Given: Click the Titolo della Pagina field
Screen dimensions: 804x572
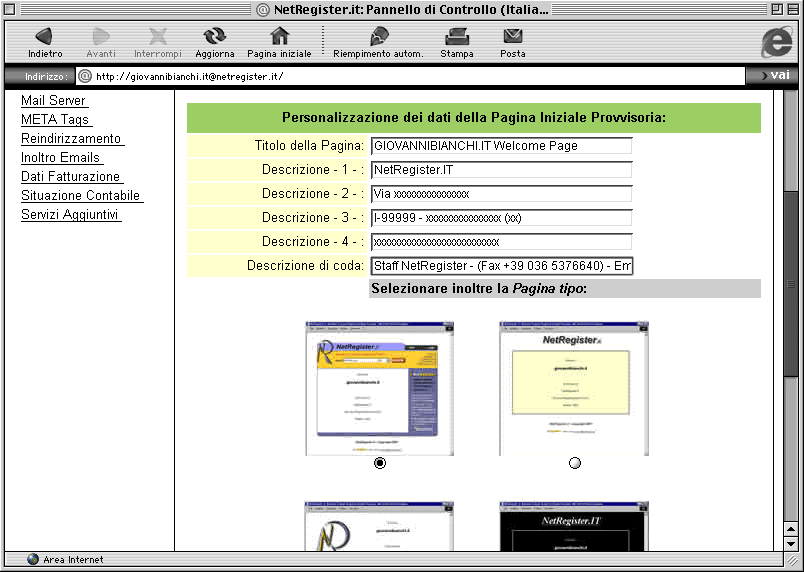Looking at the screenshot, I should [501, 146].
